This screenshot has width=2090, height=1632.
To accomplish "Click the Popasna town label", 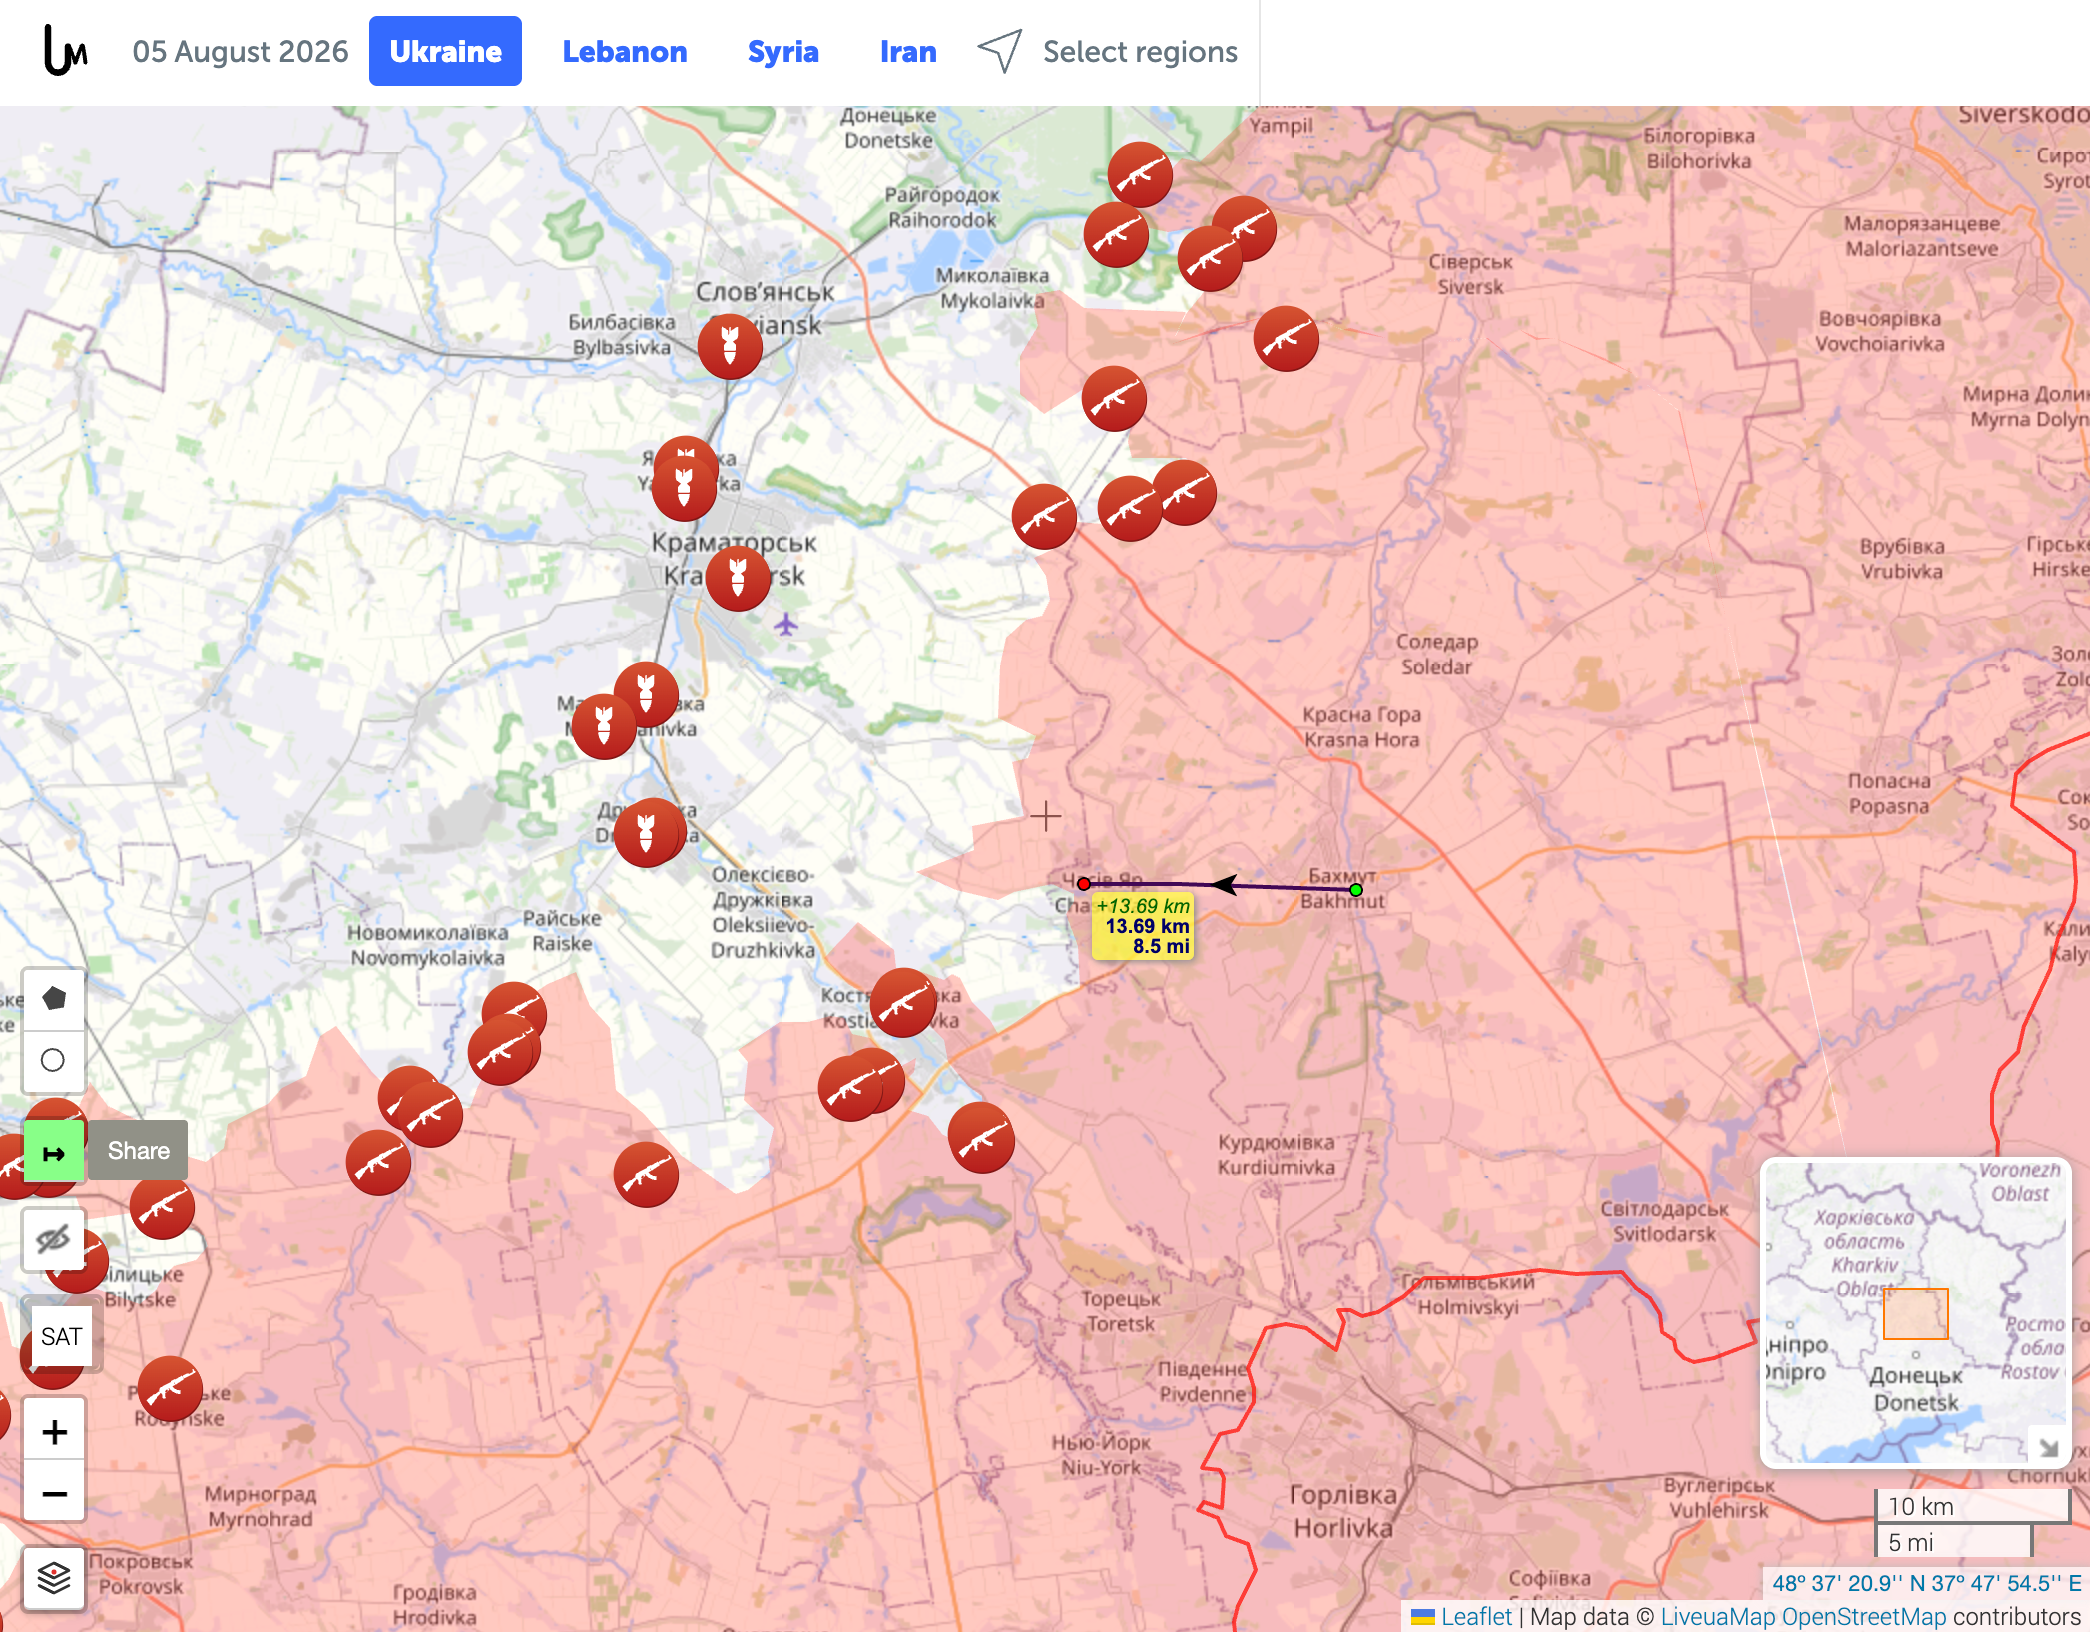I will point(1889,793).
